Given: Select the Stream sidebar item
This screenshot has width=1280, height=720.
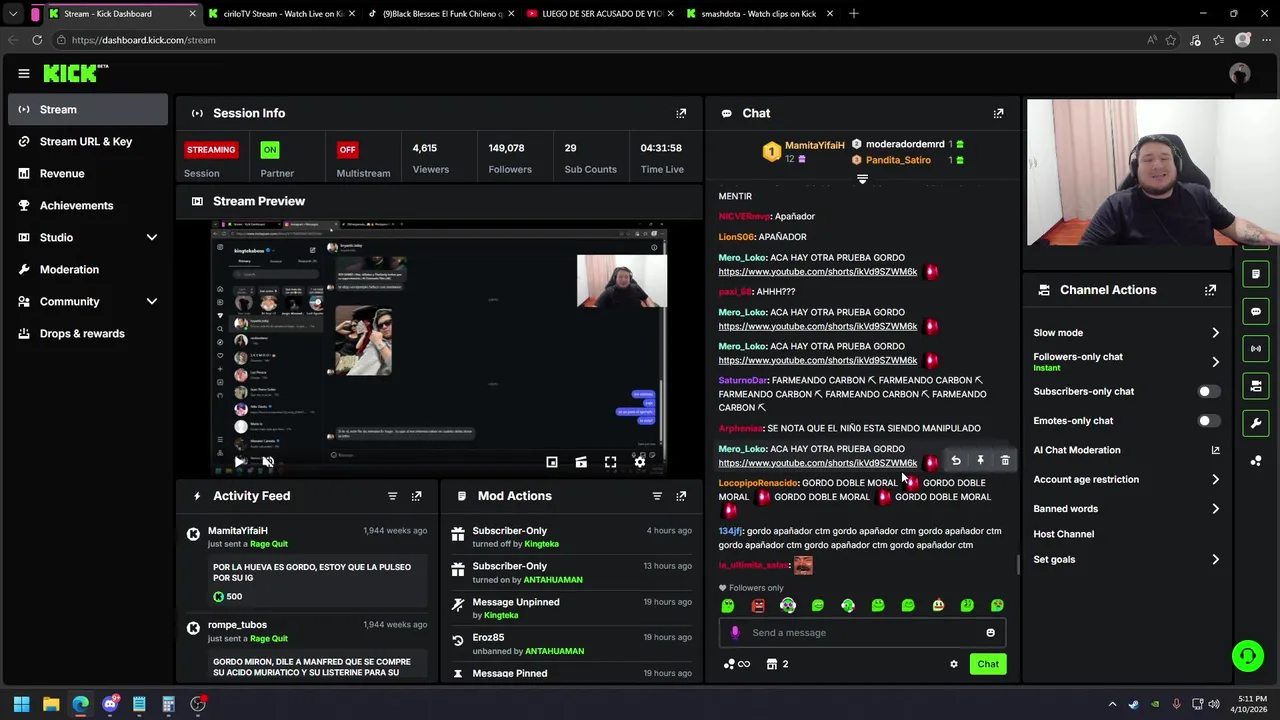Looking at the screenshot, I should (x=88, y=109).
